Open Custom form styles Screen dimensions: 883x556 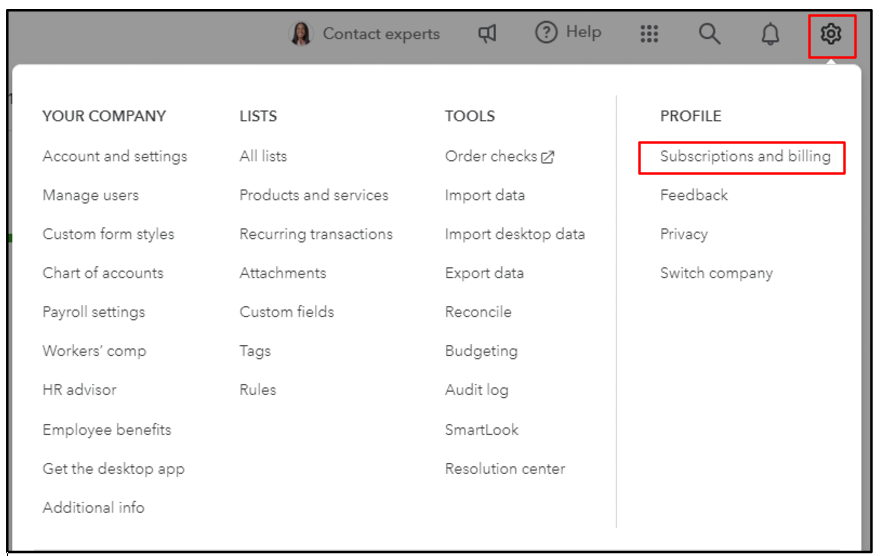(108, 234)
